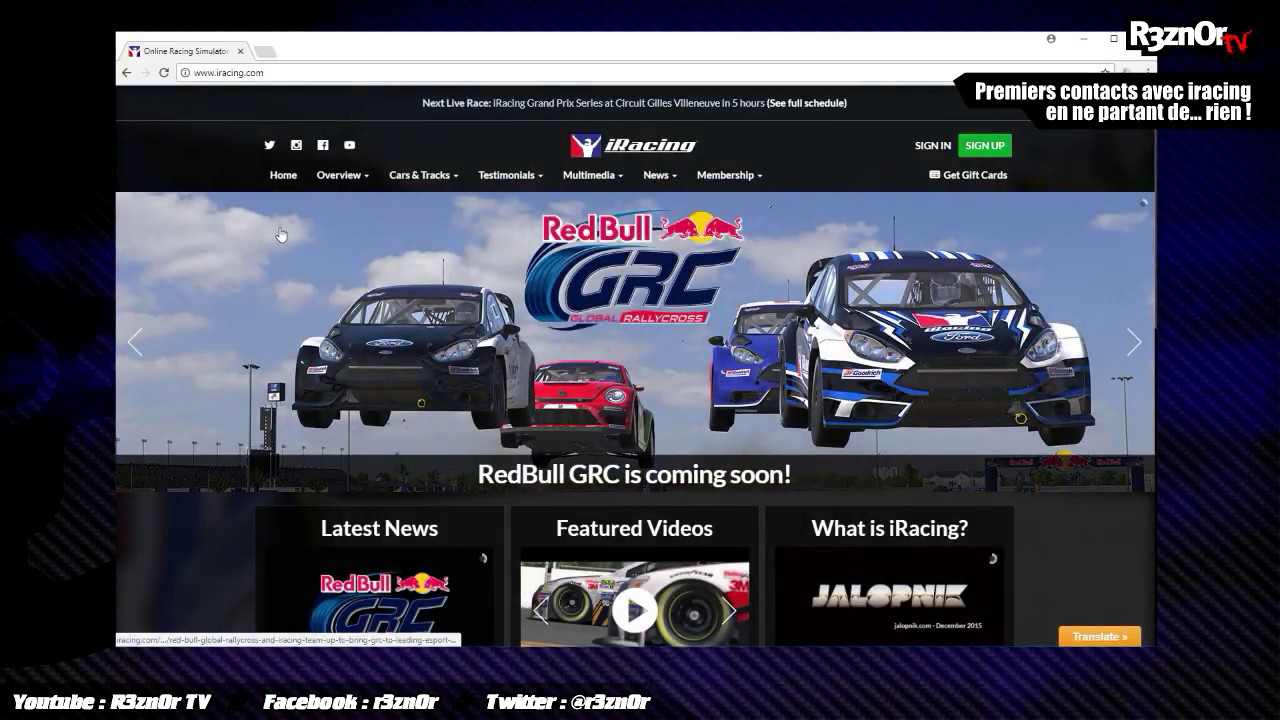Go back using browser back arrow
Screen dimensions: 1280x720
[127, 72]
